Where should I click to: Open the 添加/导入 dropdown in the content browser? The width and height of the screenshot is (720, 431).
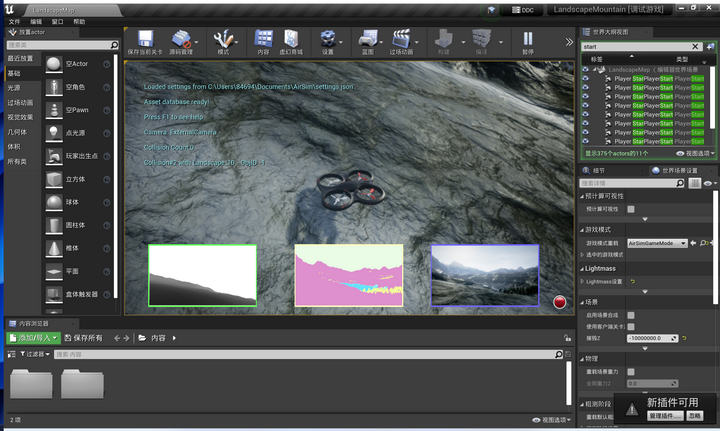33,338
